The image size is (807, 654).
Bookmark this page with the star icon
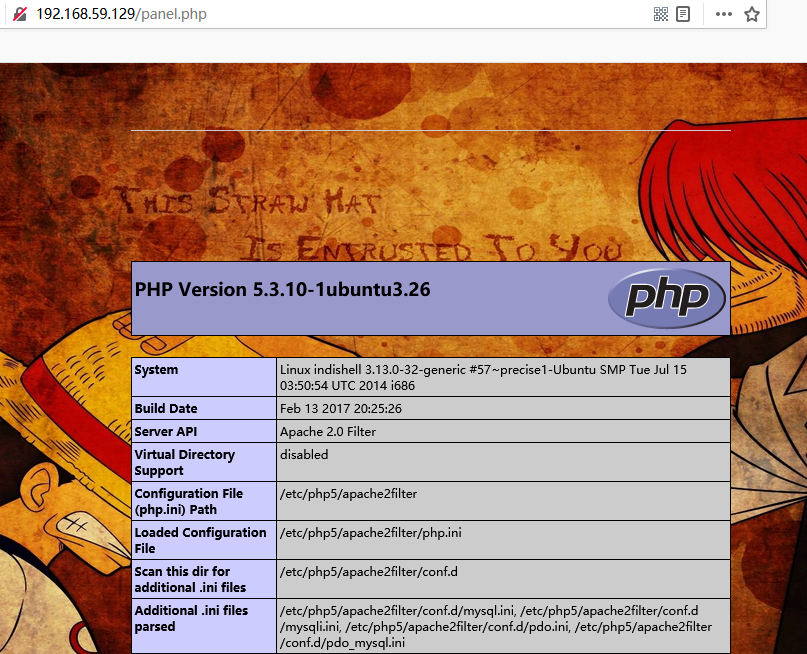click(x=752, y=14)
